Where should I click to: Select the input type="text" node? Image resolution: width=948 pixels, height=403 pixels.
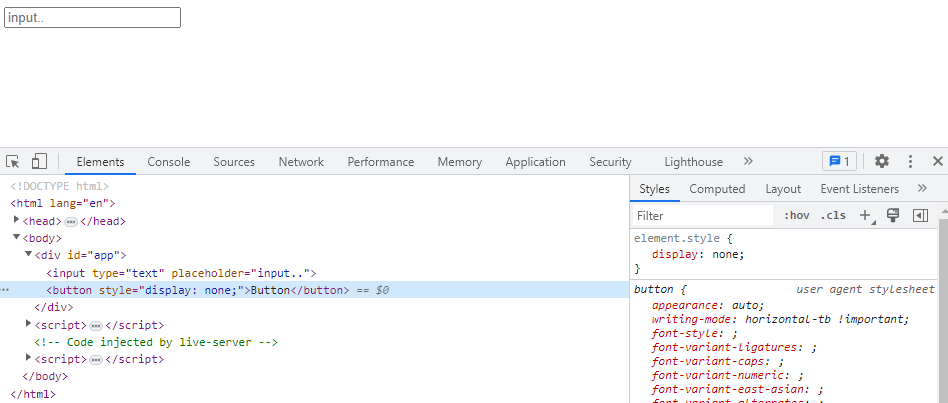tap(181, 273)
